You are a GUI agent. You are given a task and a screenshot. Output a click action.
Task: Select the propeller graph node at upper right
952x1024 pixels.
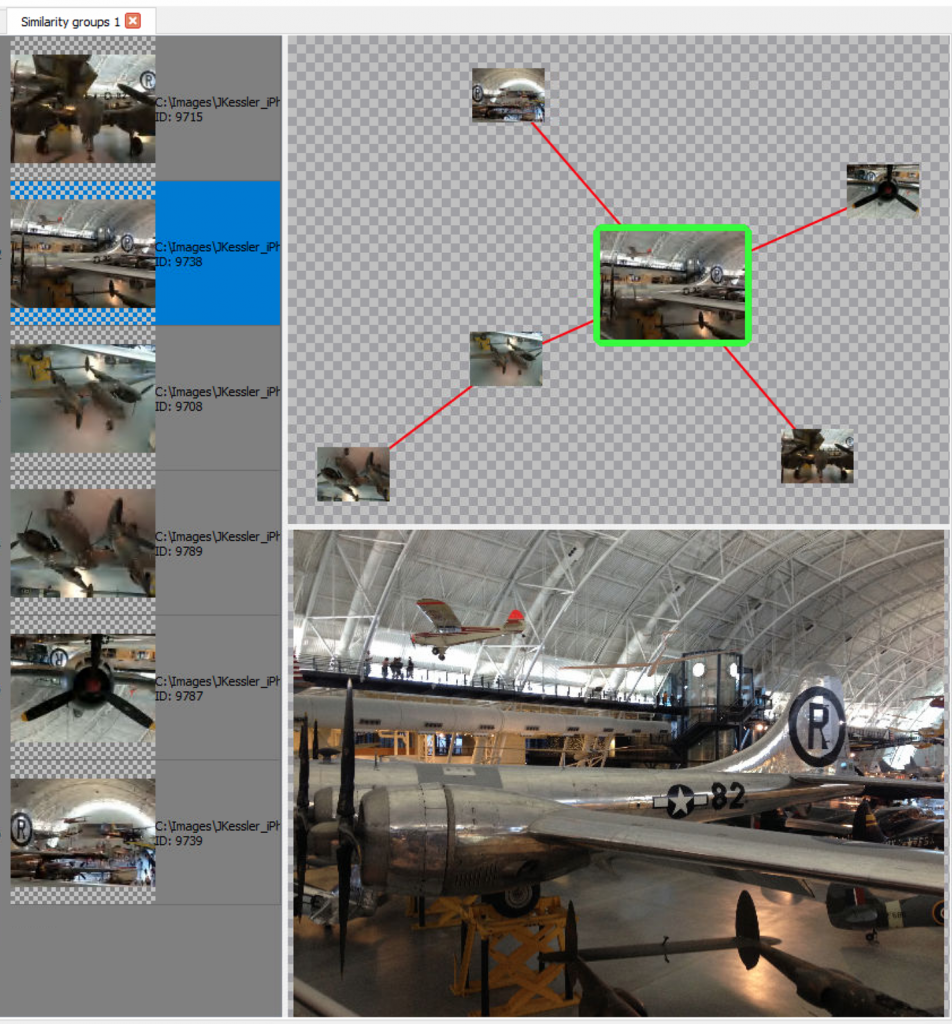(883, 190)
